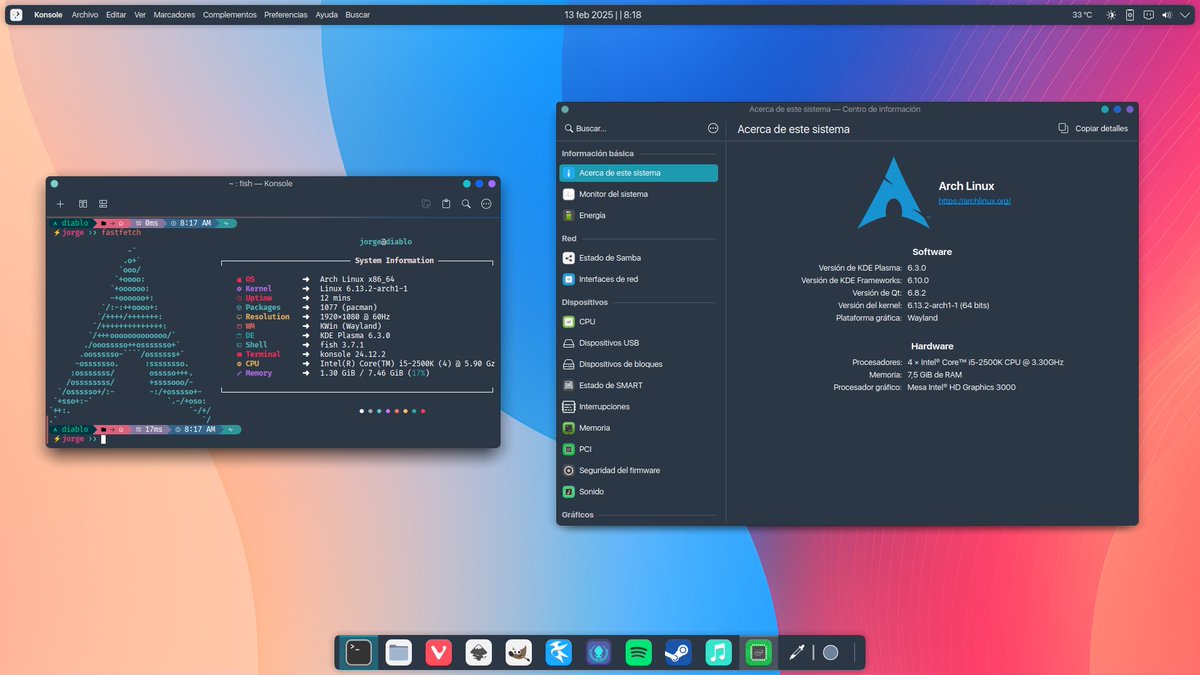Viewport: 1200px width, 675px height.
Task: Click the Copiar detalles button
Action: coord(1093,128)
